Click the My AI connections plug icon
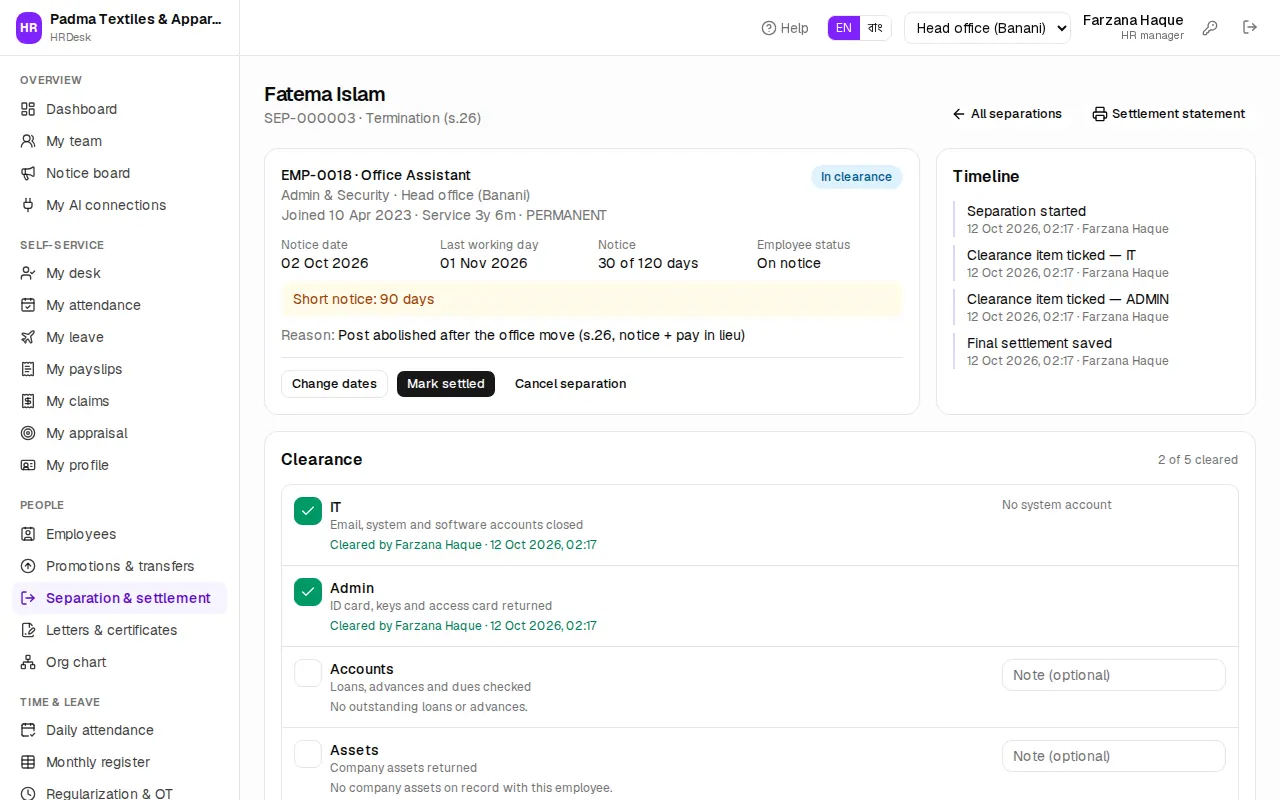 click(28, 205)
